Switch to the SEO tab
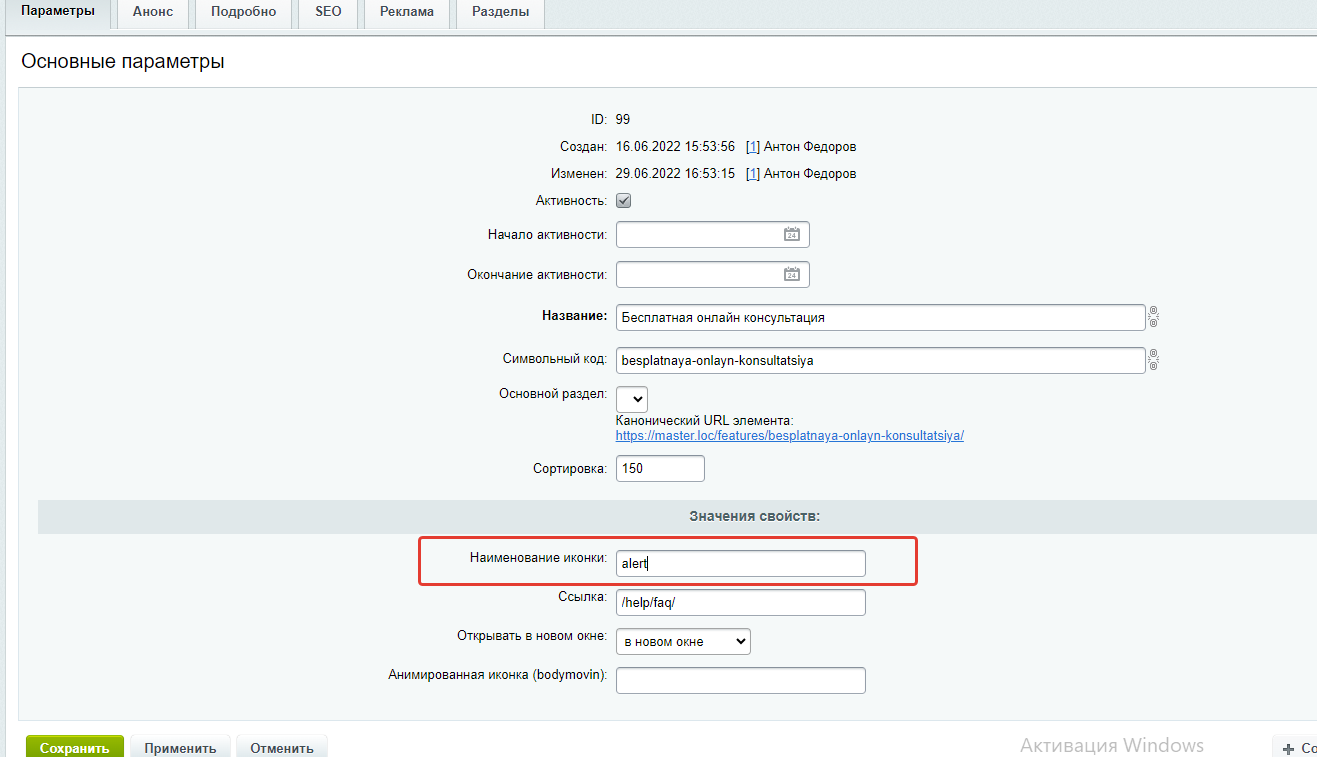Viewport: 1317px width, 757px height. tap(327, 11)
